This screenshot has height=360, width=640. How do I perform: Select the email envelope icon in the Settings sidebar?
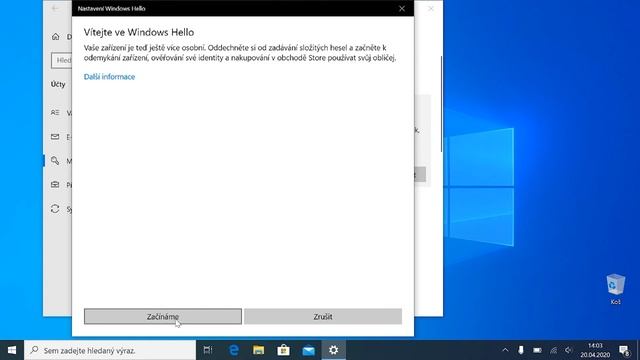coord(55,137)
